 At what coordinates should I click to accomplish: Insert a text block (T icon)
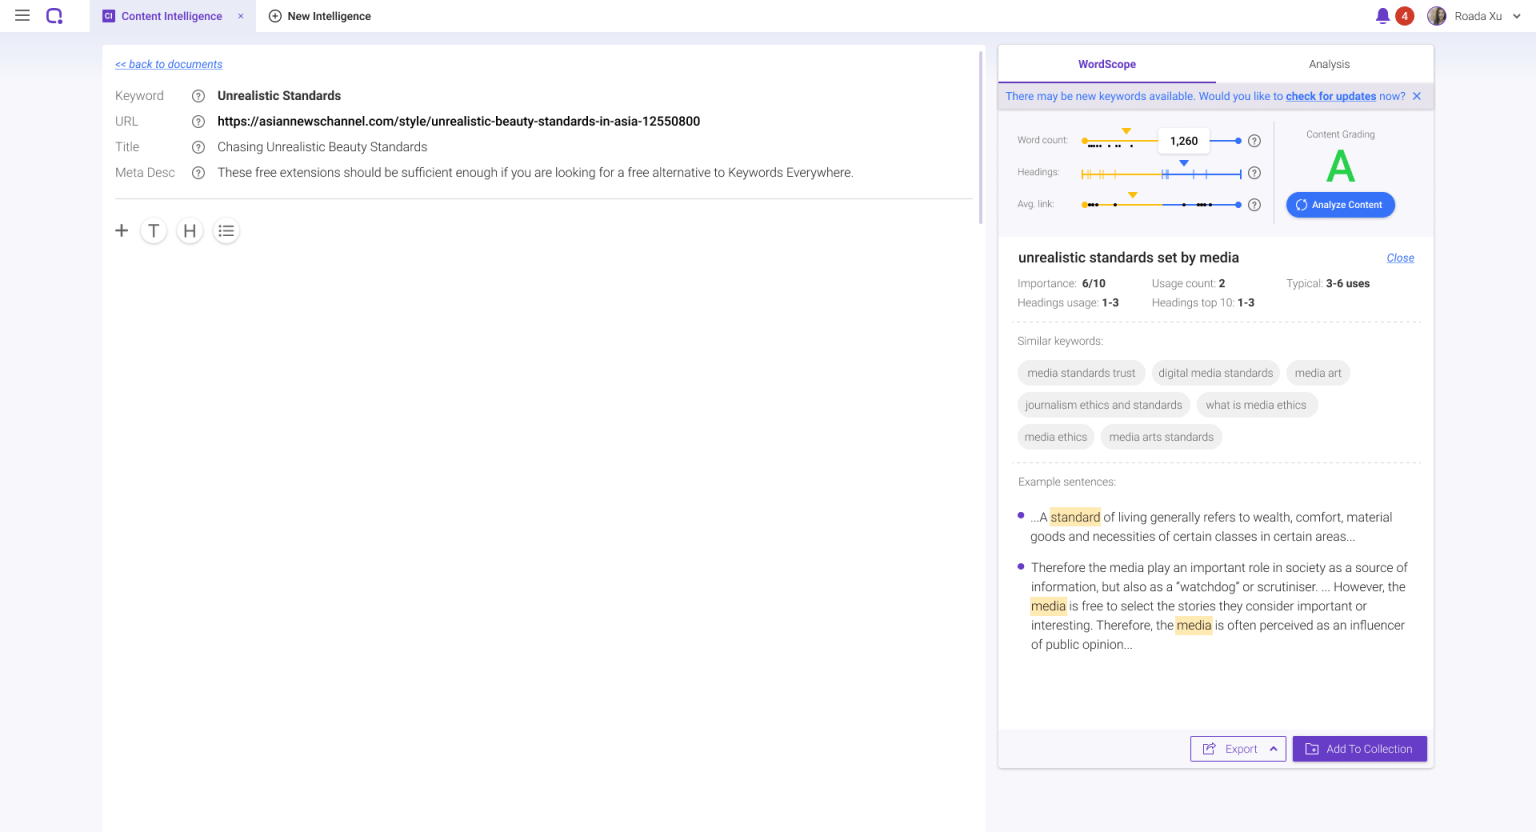[153, 231]
